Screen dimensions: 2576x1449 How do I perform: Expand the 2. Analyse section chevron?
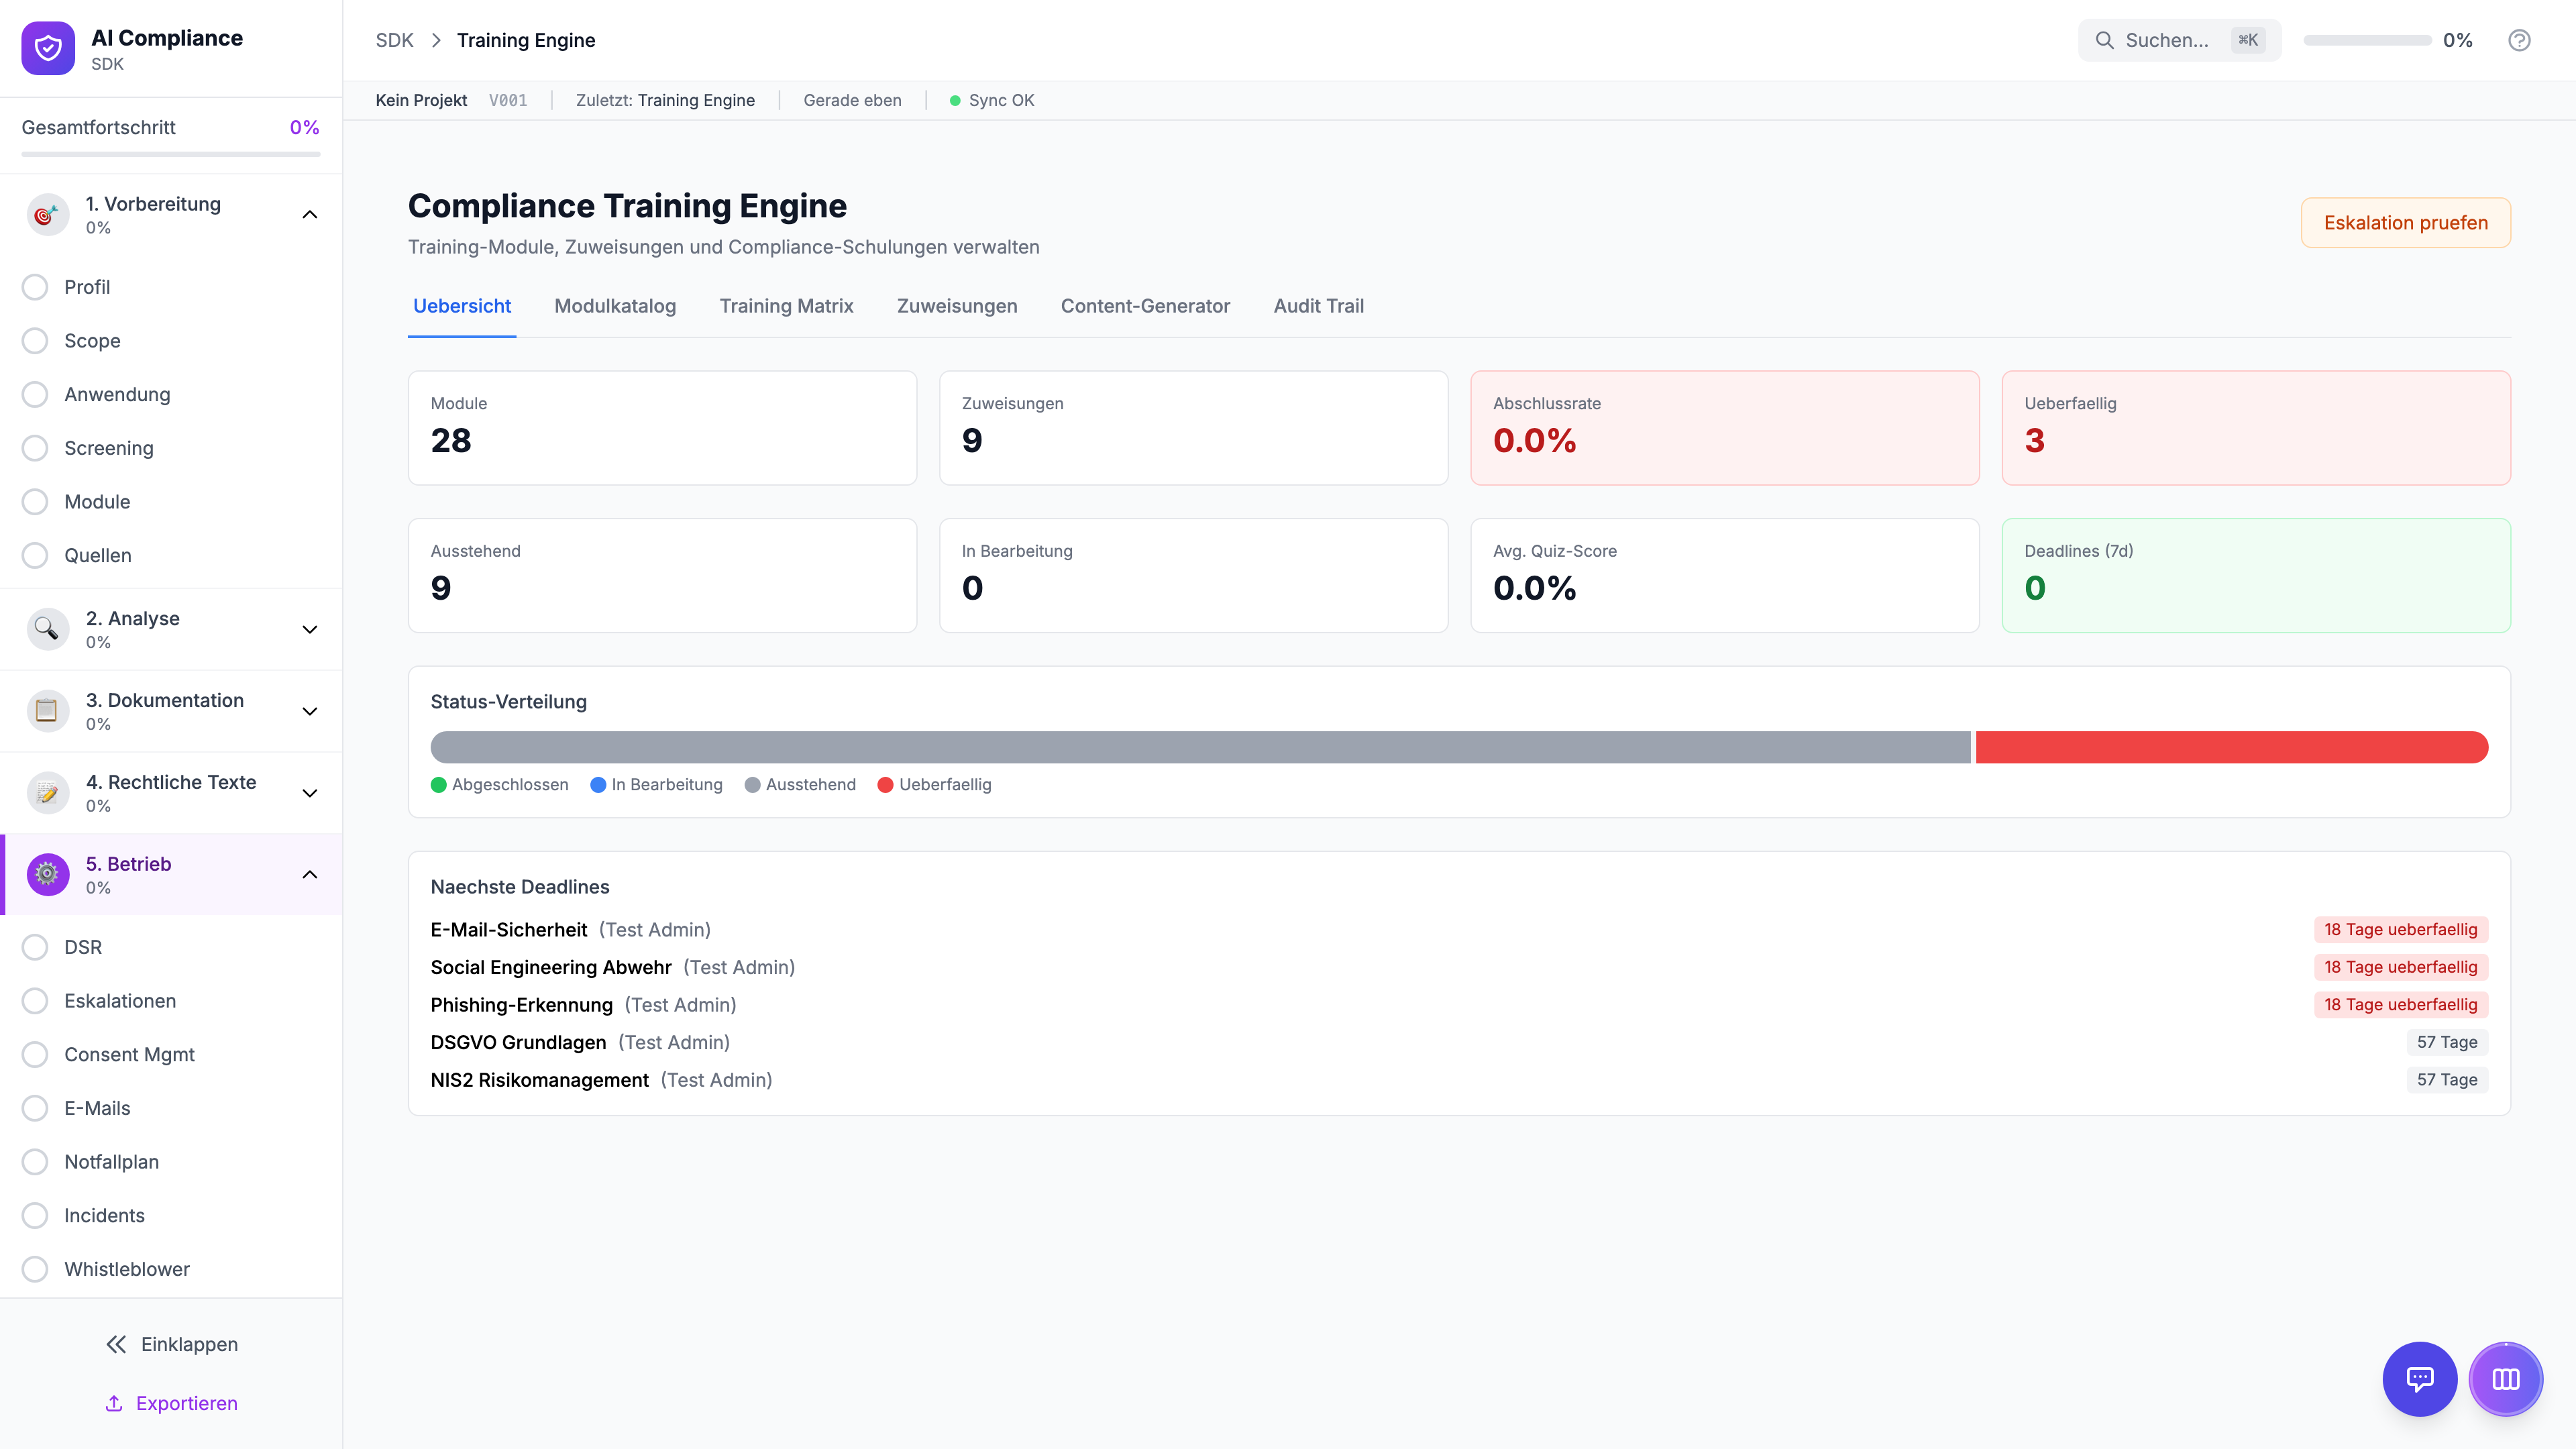coord(310,629)
